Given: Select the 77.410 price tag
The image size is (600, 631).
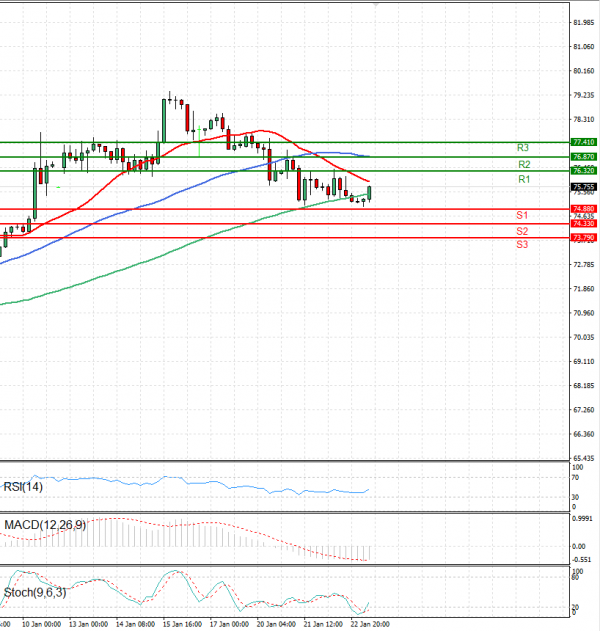Looking at the screenshot, I should tap(584, 142).
